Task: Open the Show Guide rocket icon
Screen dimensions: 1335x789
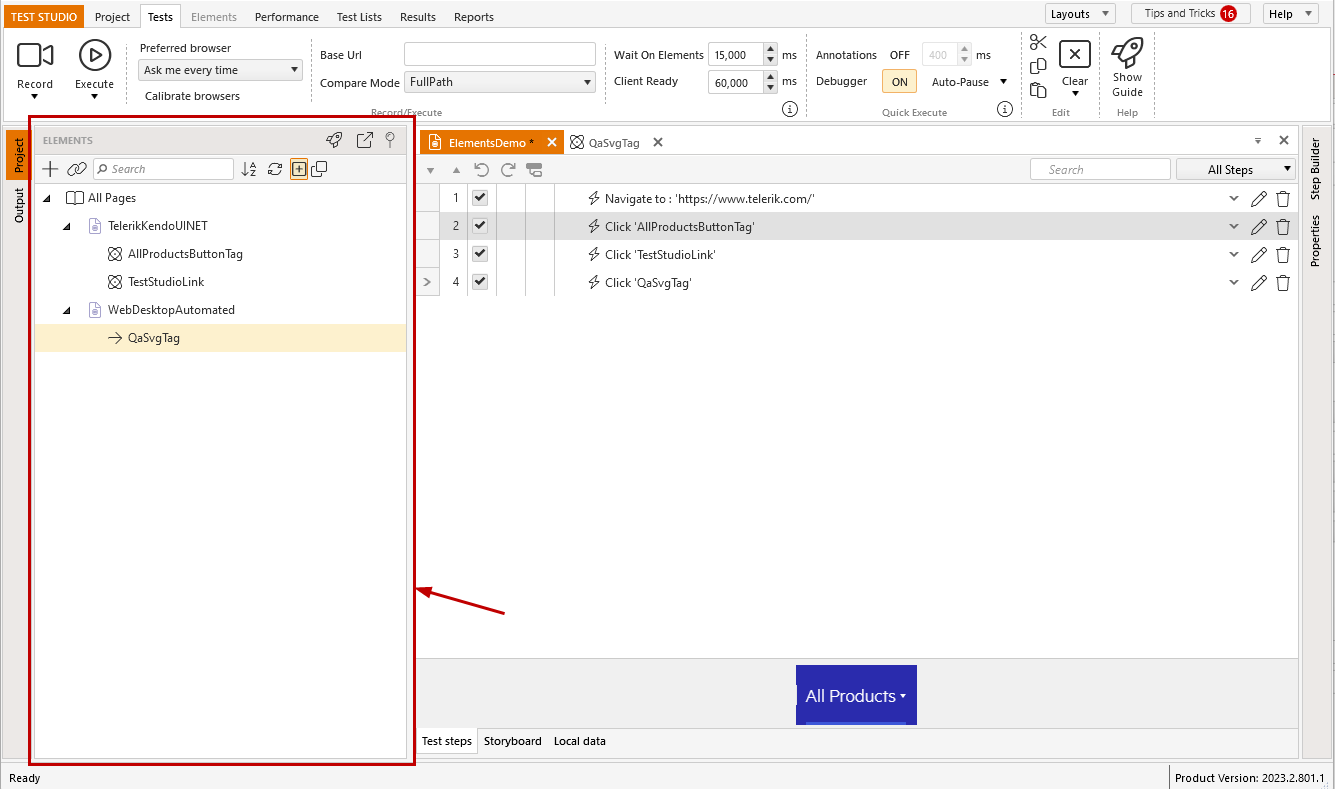Action: 1127,52
